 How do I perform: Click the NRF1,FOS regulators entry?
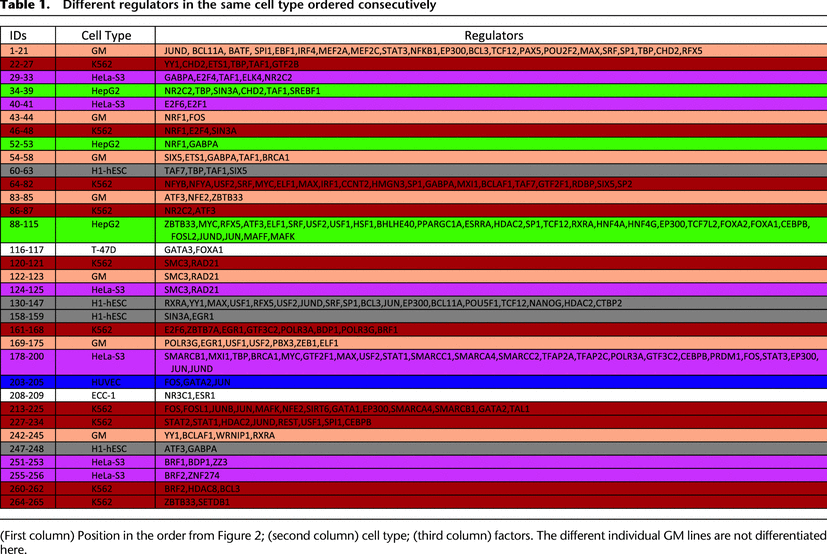tap(184, 117)
